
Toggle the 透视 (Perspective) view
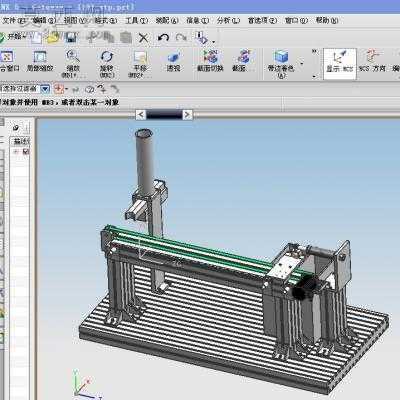[x=173, y=61]
